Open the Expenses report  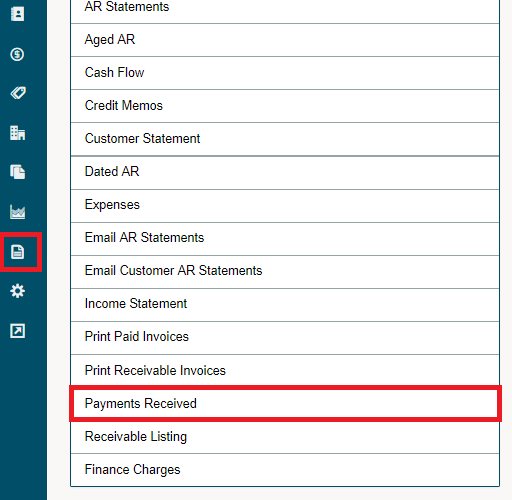tap(285, 206)
